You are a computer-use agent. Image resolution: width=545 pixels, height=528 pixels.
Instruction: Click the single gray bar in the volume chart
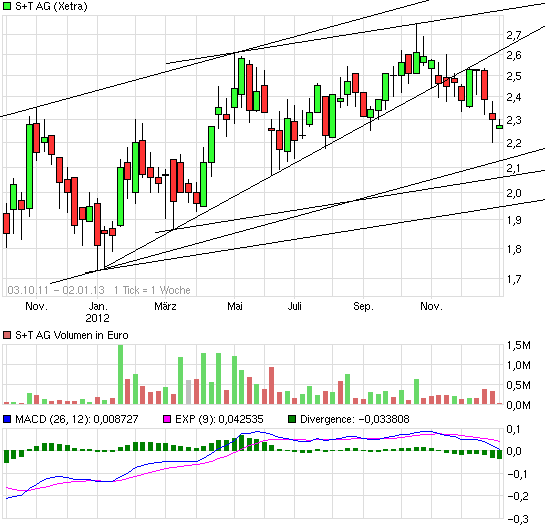[x=188, y=392]
